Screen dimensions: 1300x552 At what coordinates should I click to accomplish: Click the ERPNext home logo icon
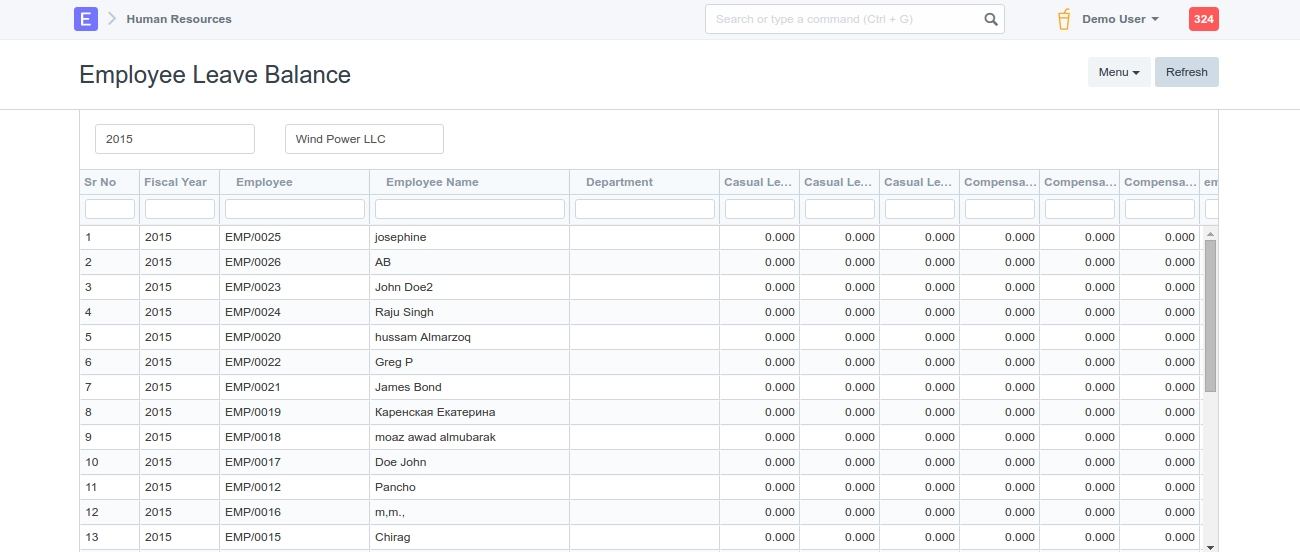point(86,19)
